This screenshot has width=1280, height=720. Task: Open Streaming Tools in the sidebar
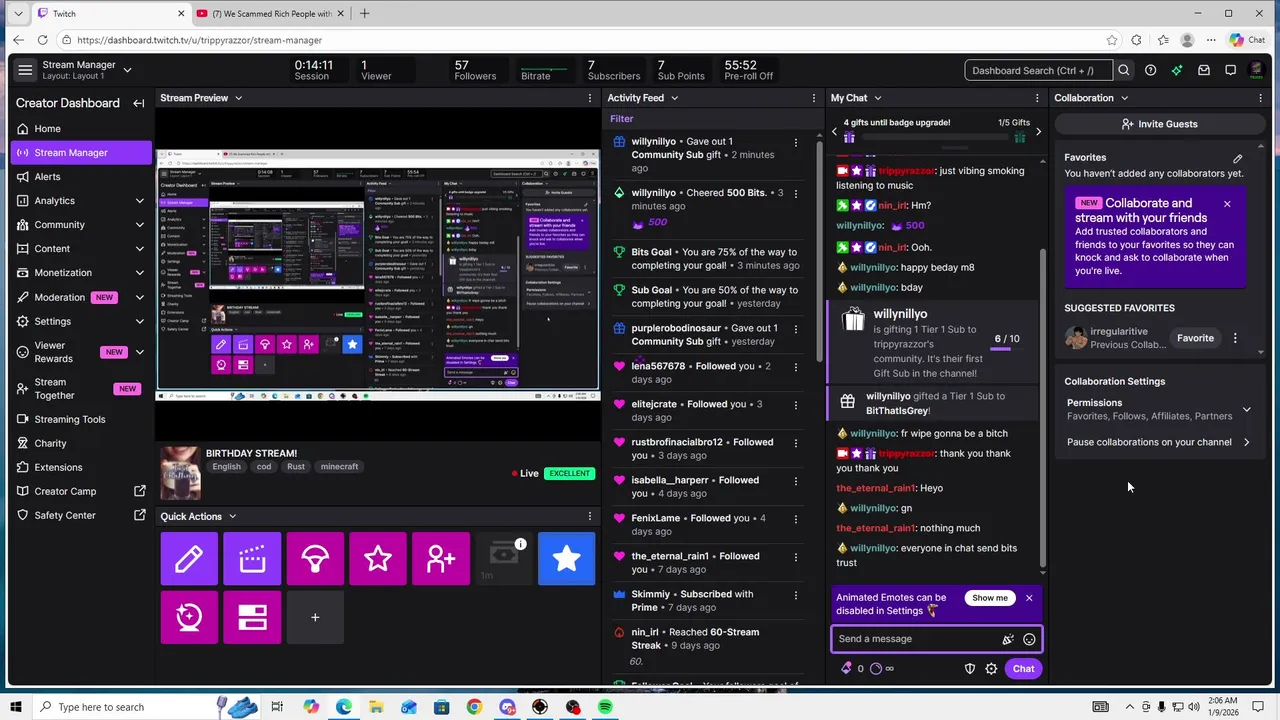pos(81,420)
